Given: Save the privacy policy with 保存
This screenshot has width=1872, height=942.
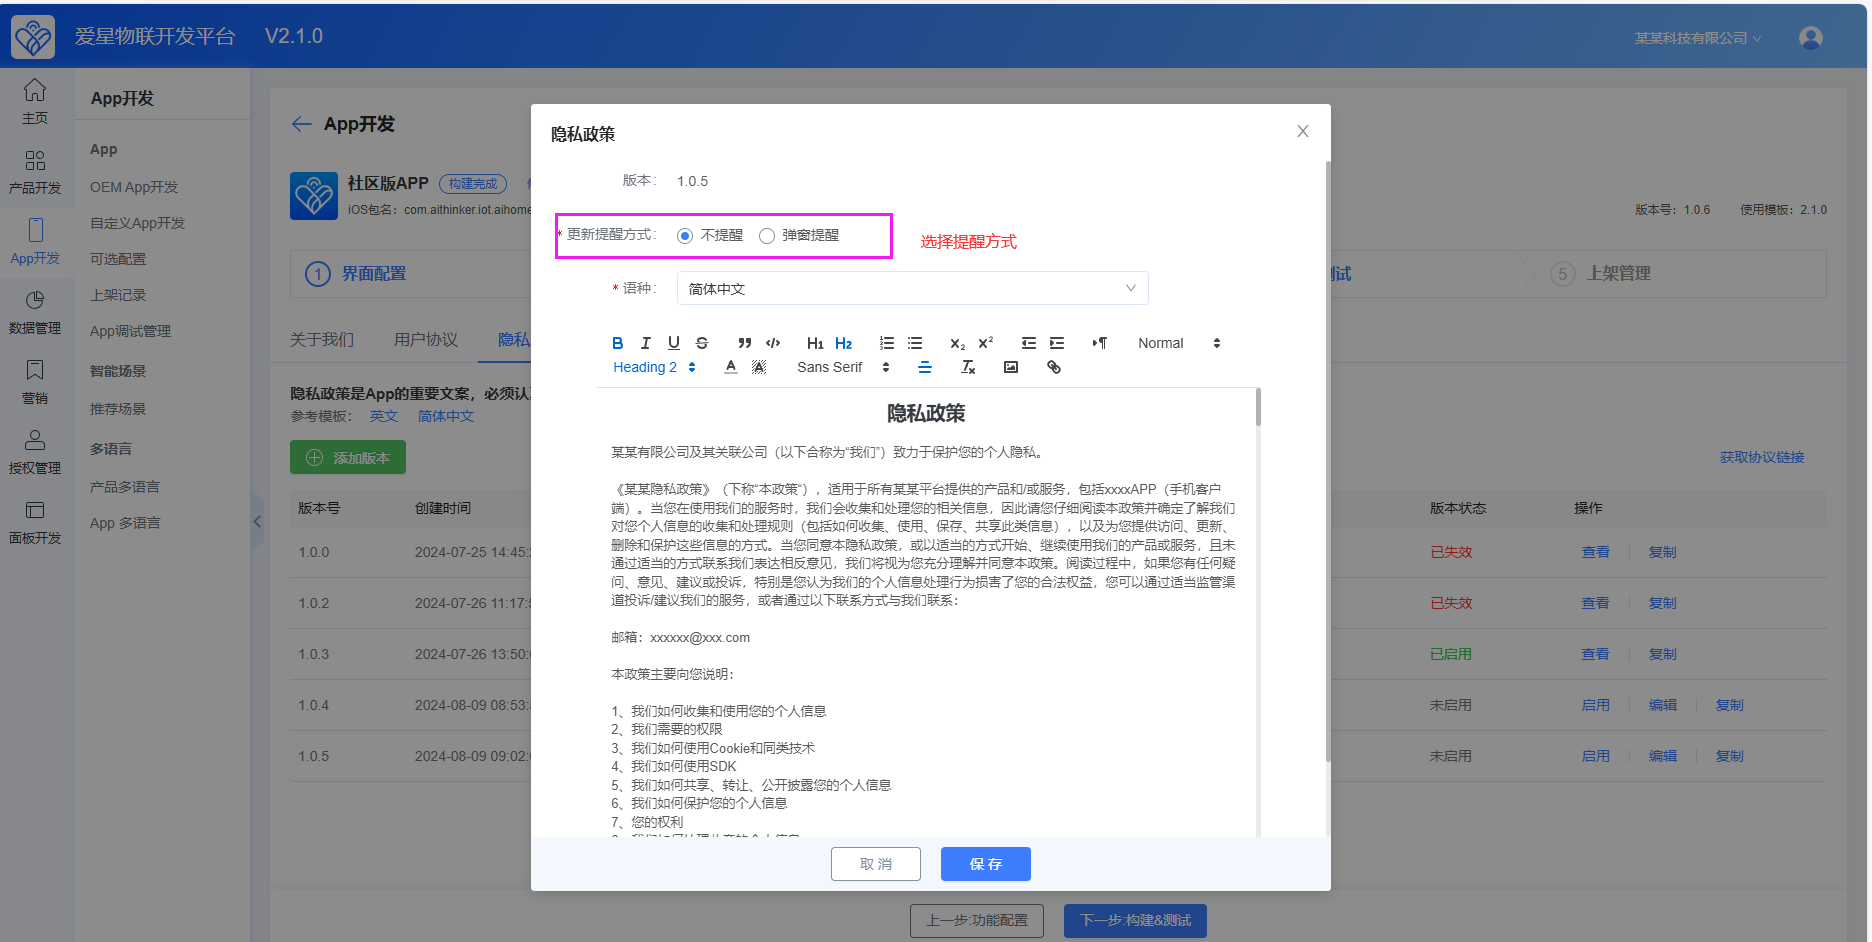Looking at the screenshot, I should point(986,864).
